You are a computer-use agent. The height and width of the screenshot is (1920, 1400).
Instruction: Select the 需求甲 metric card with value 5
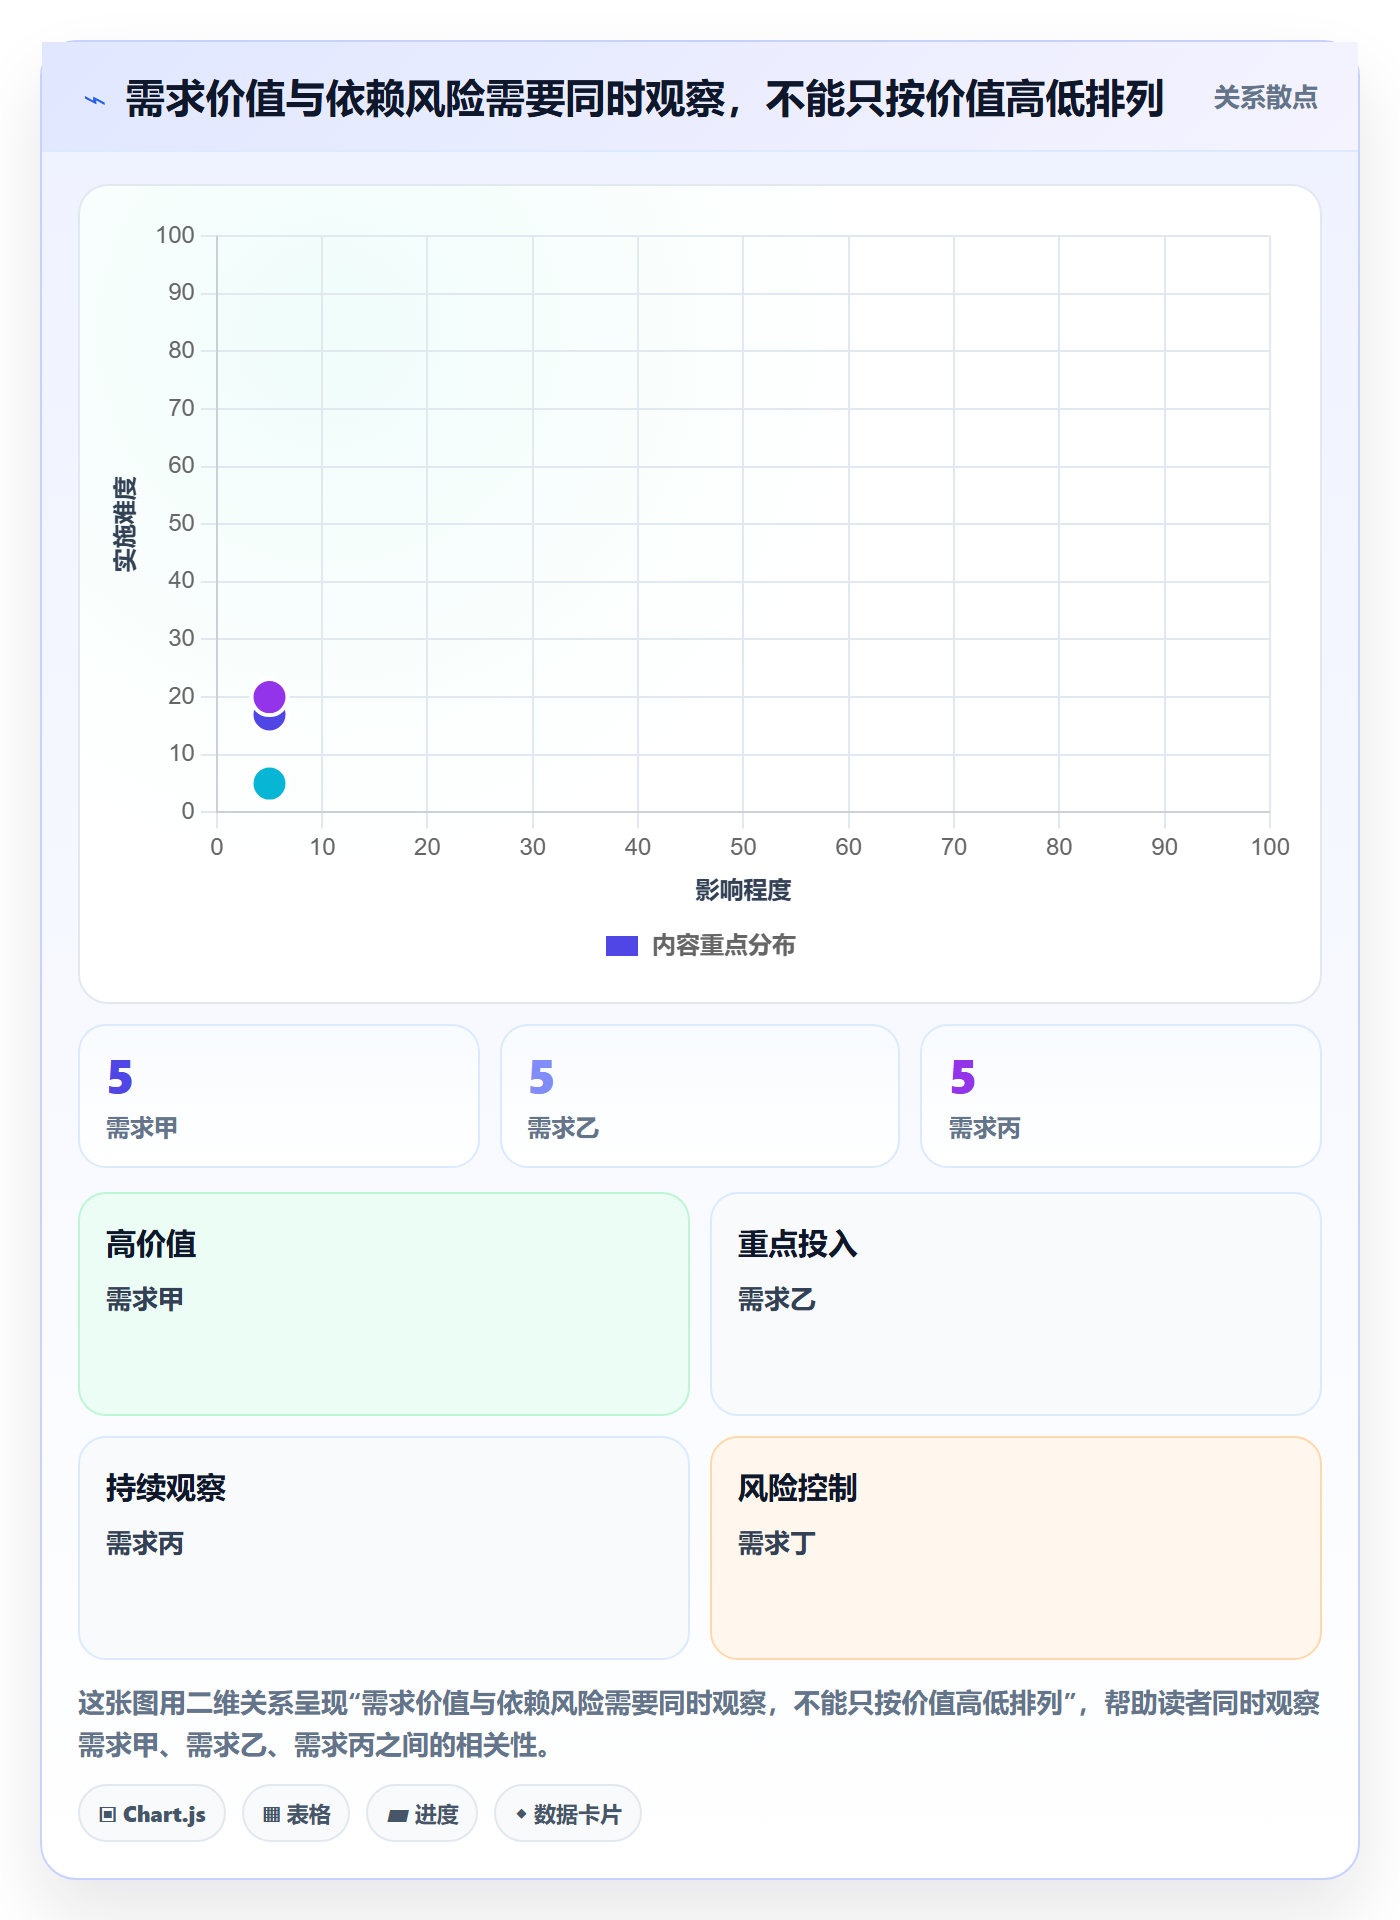pos(279,1096)
